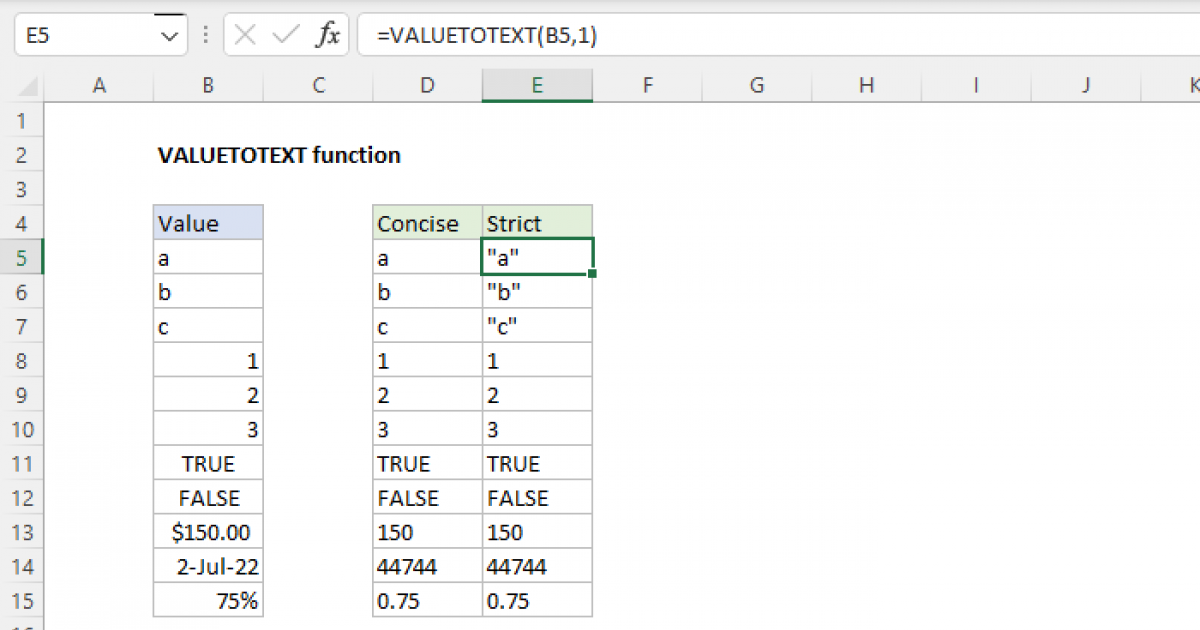Select row 5 header
The height and width of the screenshot is (630, 1200).
click(22, 258)
